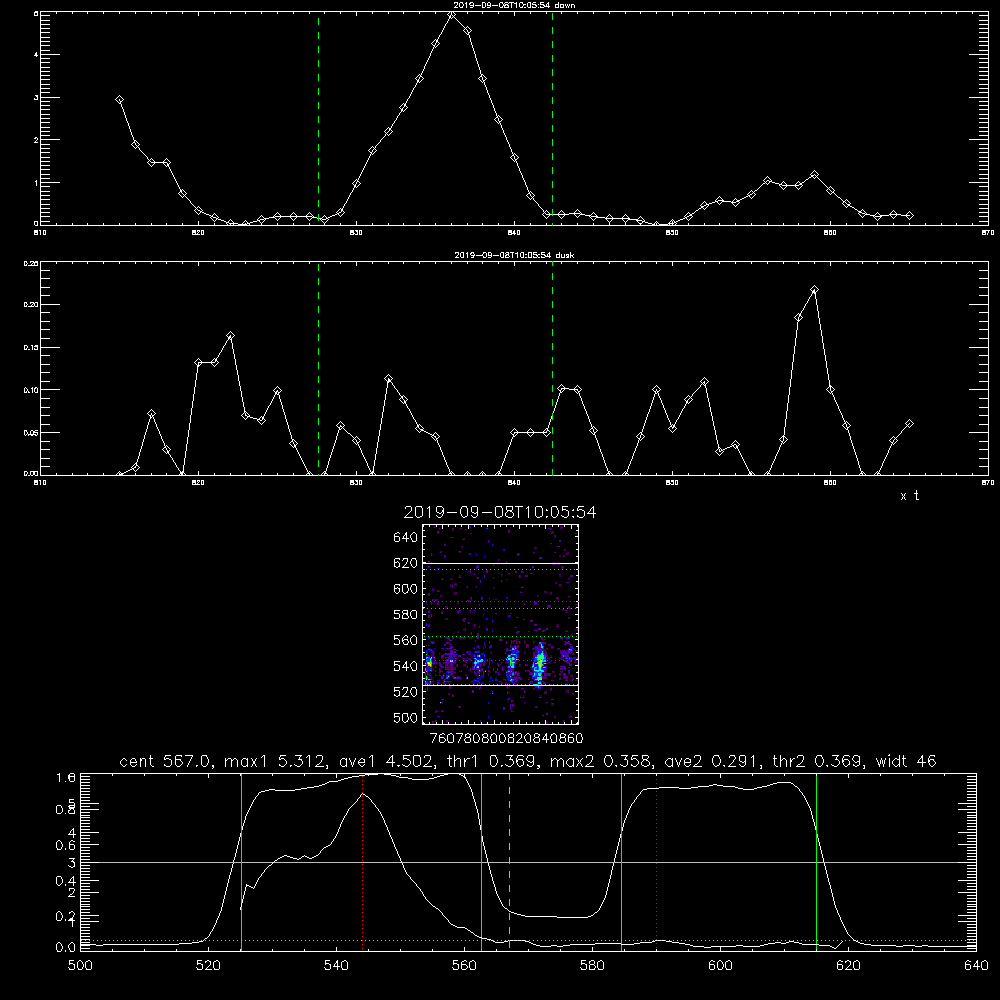Click the "820" x-axis label of dusk plot
1000x1000 pixels.
[x=198, y=483]
